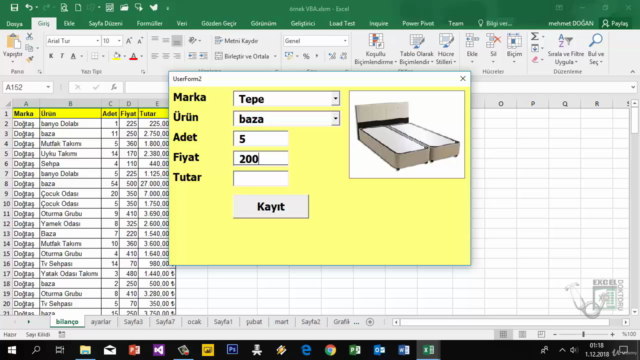Toggle Underline (A) formatting

pyautogui.click(x=73, y=56)
